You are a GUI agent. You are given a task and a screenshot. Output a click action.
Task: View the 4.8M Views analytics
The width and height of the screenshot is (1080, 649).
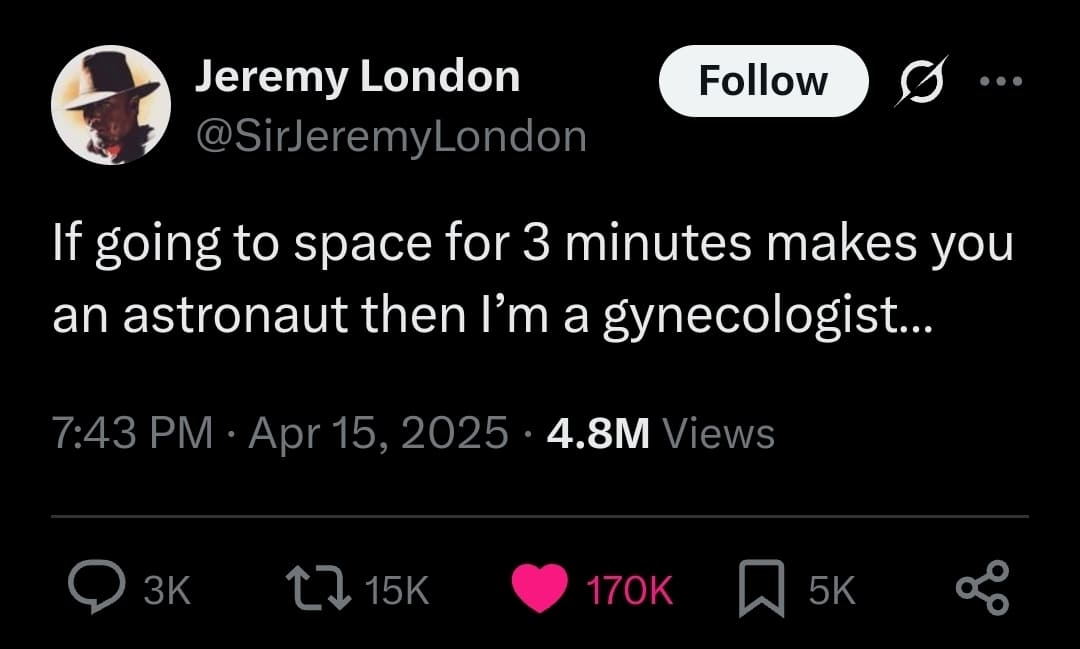point(662,433)
